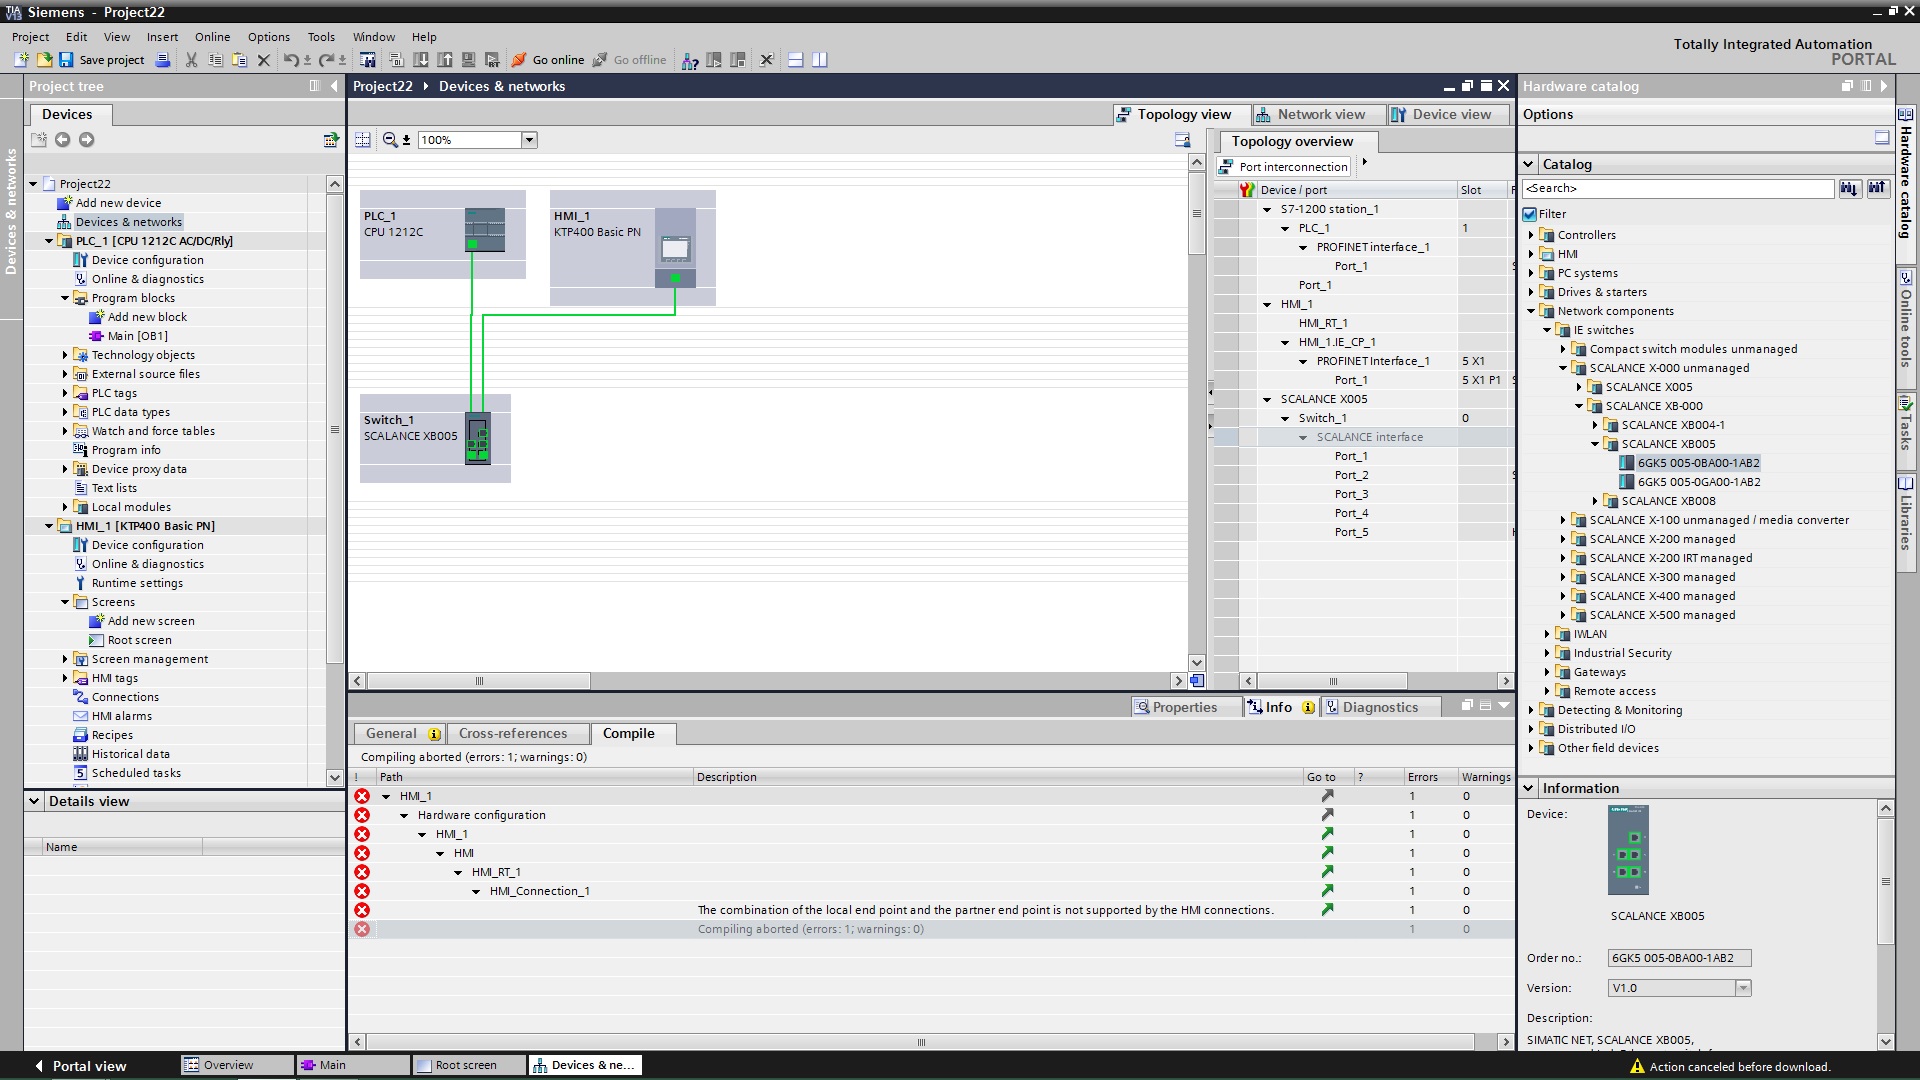Click the Accessible devices icon
This screenshot has width=1920, height=1080.
click(x=690, y=60)
